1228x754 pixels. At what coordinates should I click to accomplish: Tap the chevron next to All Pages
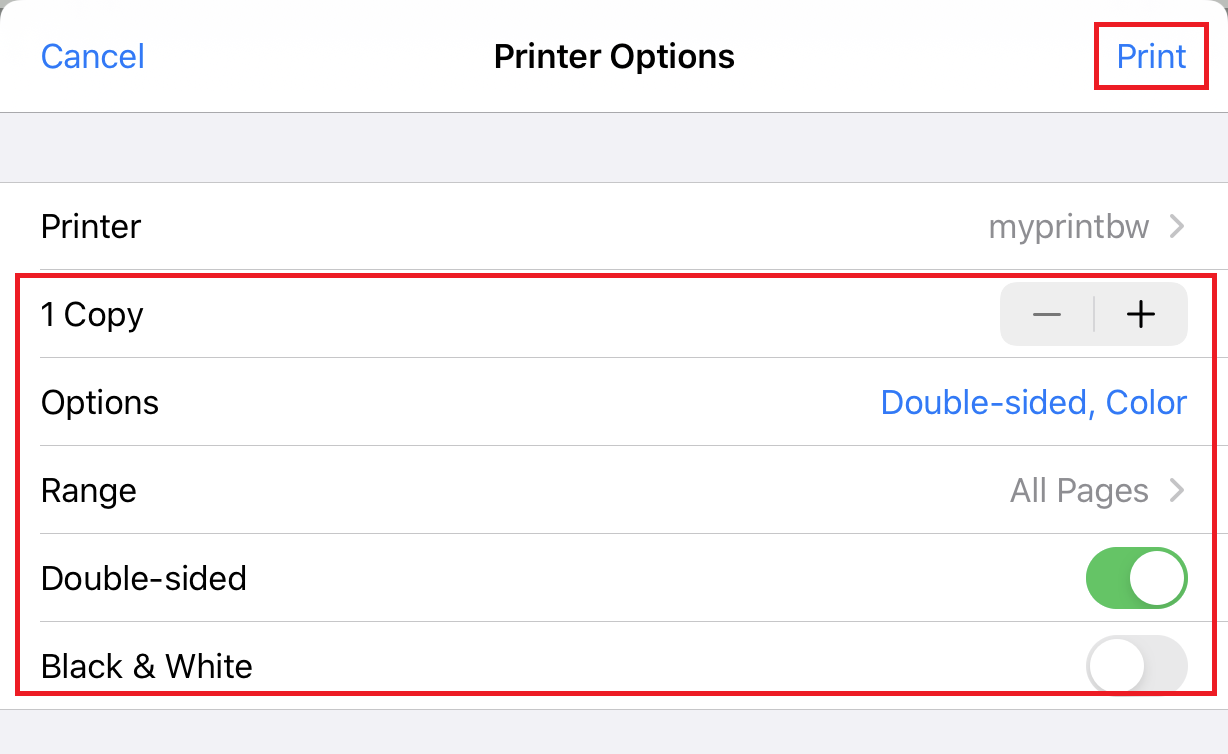click(1178, 490)
